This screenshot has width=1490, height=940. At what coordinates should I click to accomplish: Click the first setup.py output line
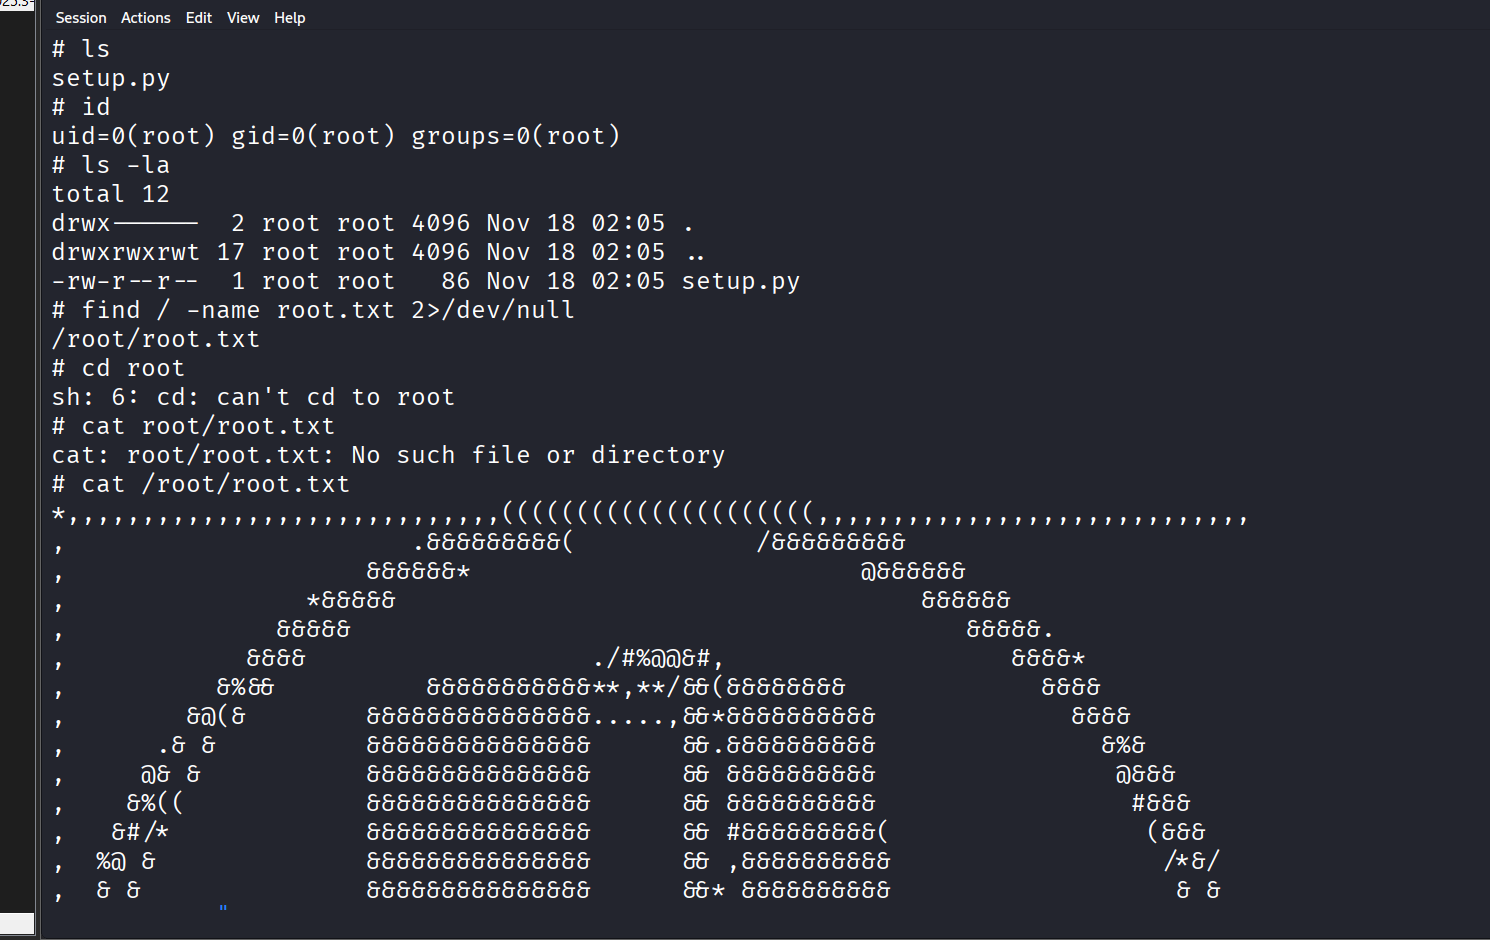point(111,78)
